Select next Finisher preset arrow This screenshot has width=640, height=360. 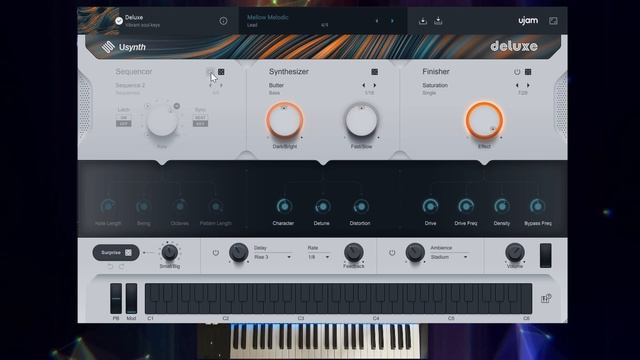coord(528,85)
